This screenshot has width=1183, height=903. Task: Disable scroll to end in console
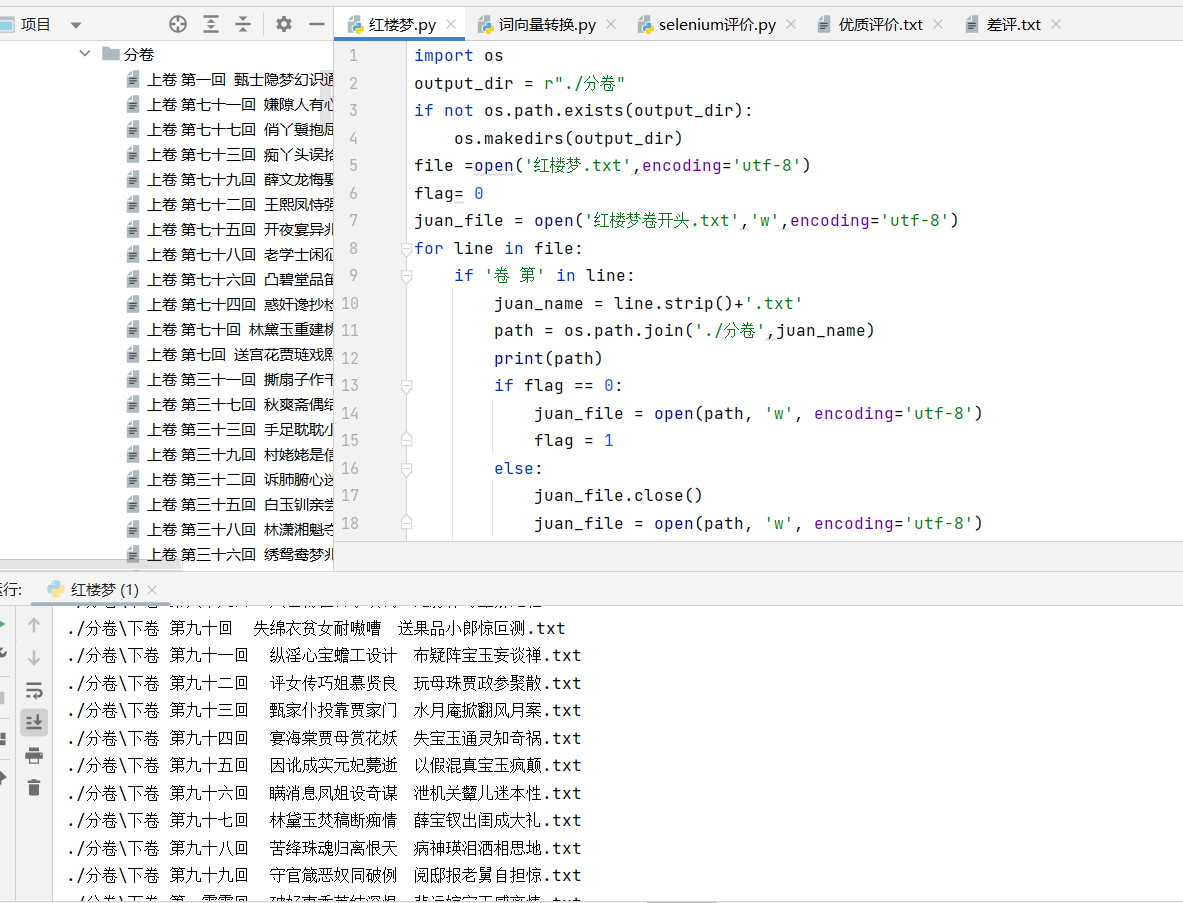pyautogui.click(x=33, y=722)
